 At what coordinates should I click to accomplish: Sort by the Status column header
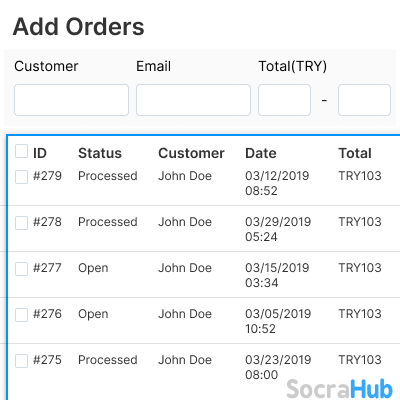[100, 153]
